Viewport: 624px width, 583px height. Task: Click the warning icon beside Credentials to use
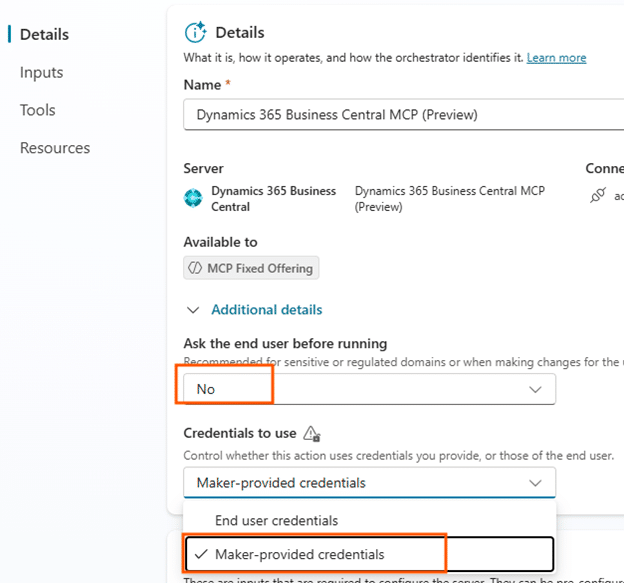pyautogui.click(x=312, y=433)
